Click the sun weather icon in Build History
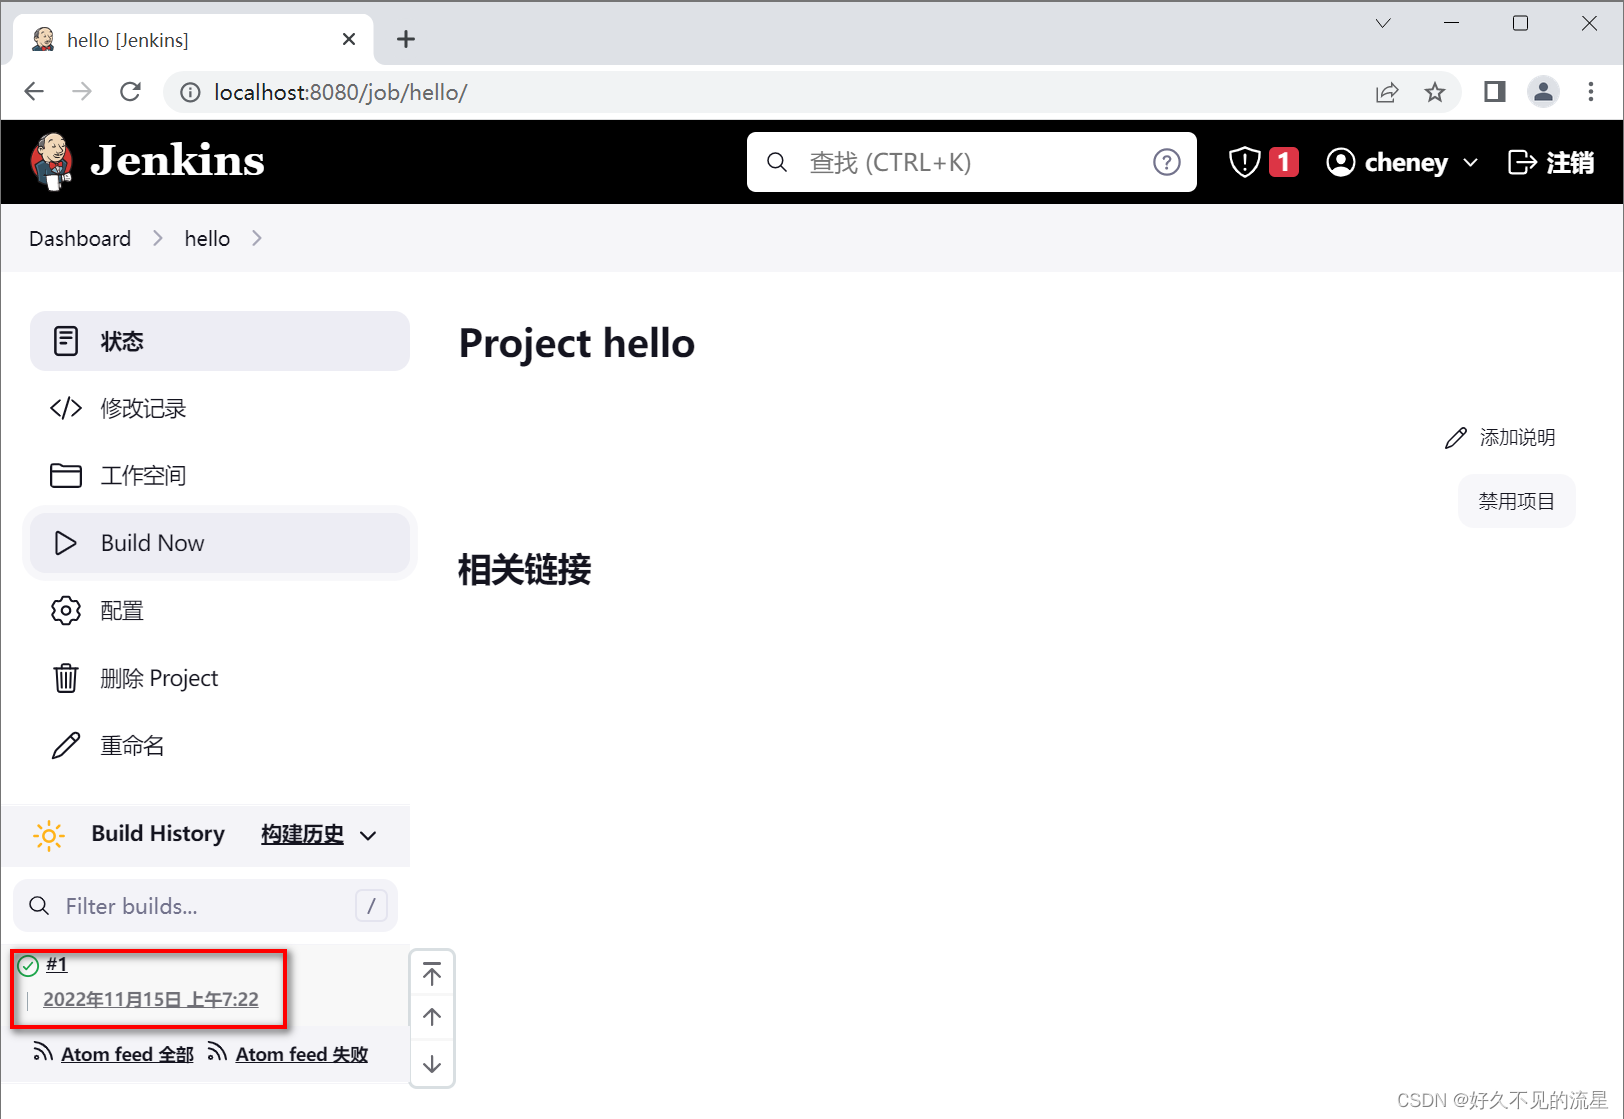 [48, 835]
